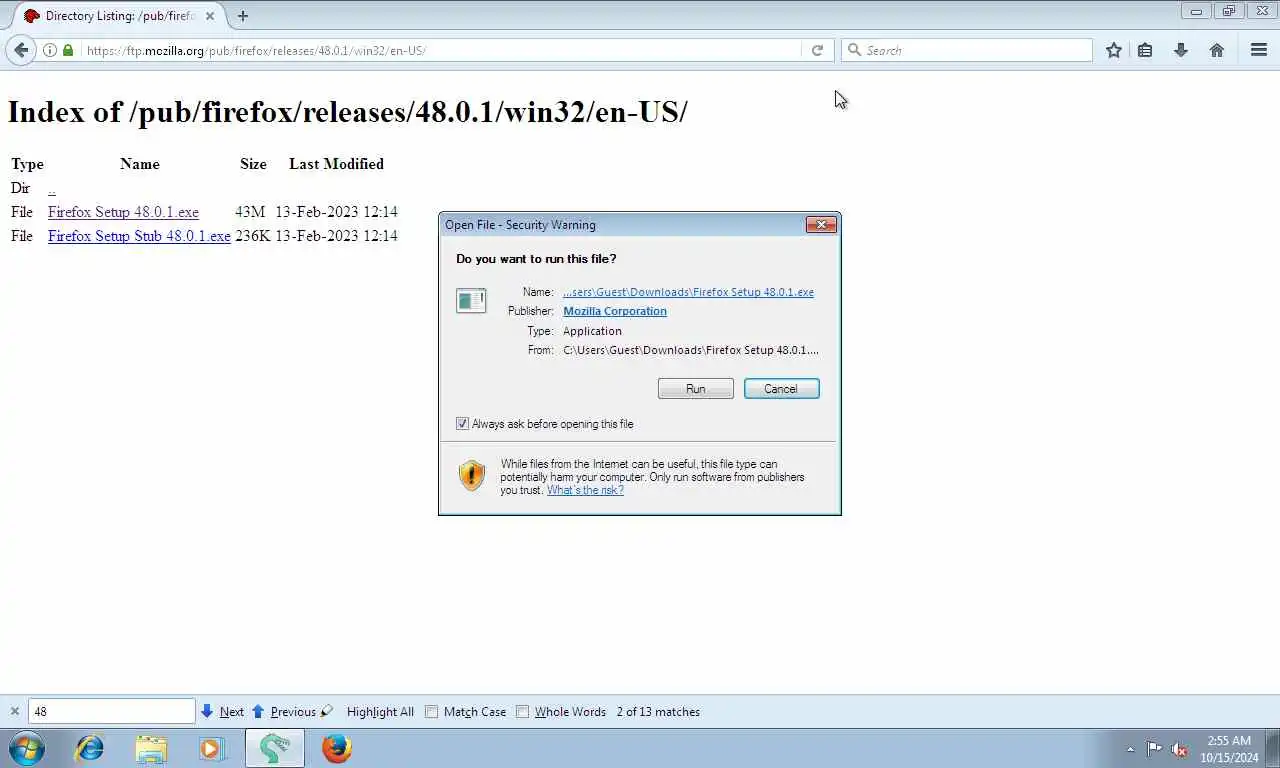Find Previous match in find bar
Image resolution: width=1280 pixels, height=768 pixels.
pos(284,712)
